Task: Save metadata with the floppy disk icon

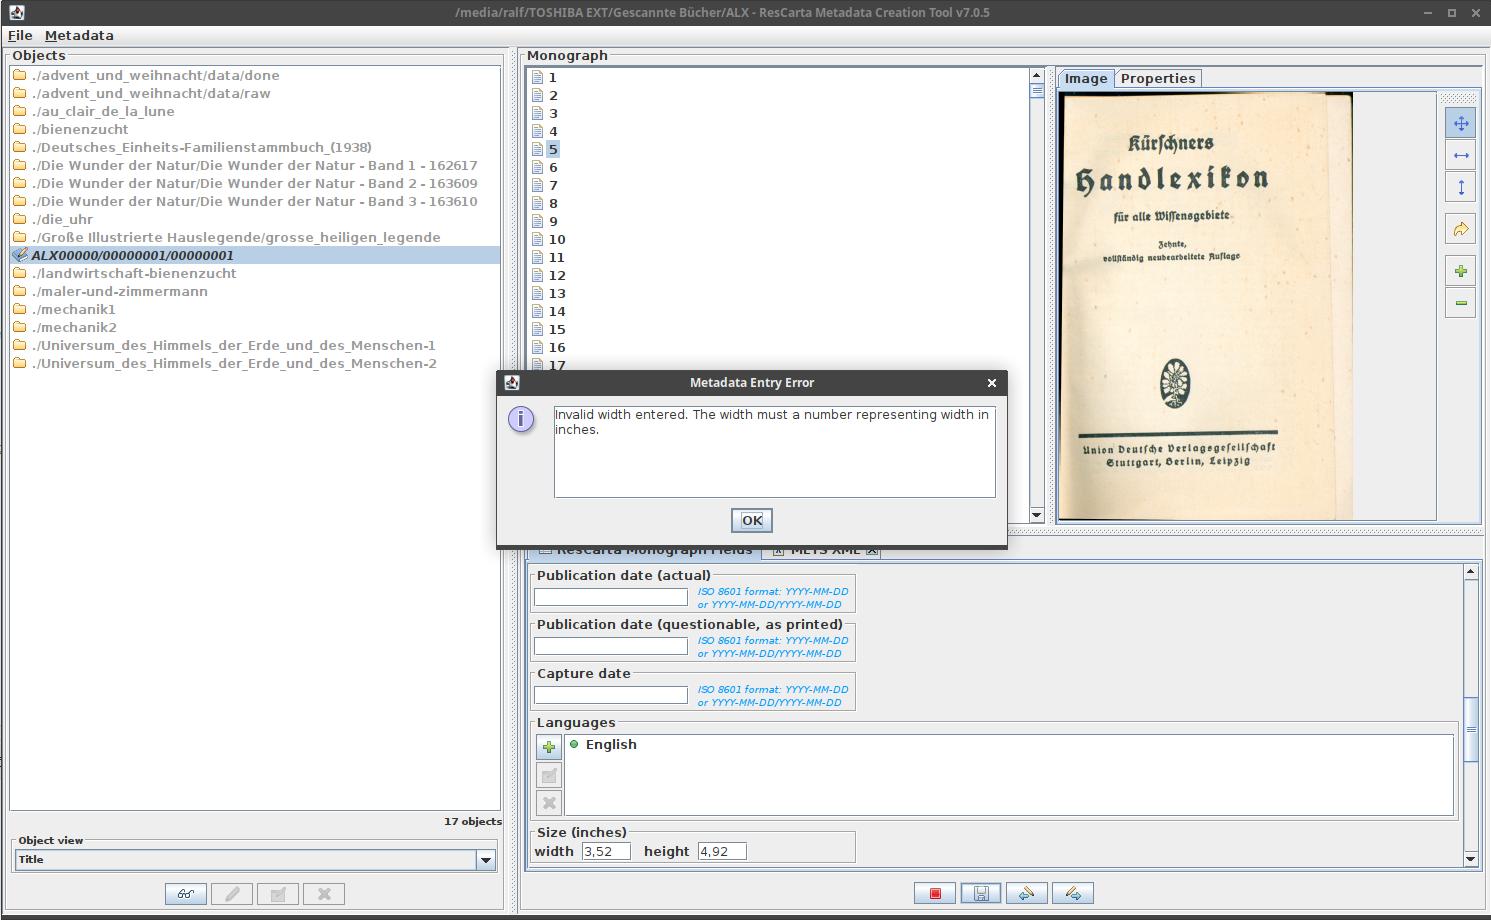Action: coord(981,893)
